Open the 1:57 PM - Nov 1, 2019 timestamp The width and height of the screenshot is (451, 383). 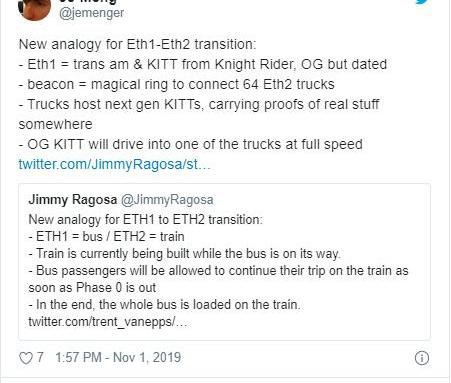pos(118,357)
